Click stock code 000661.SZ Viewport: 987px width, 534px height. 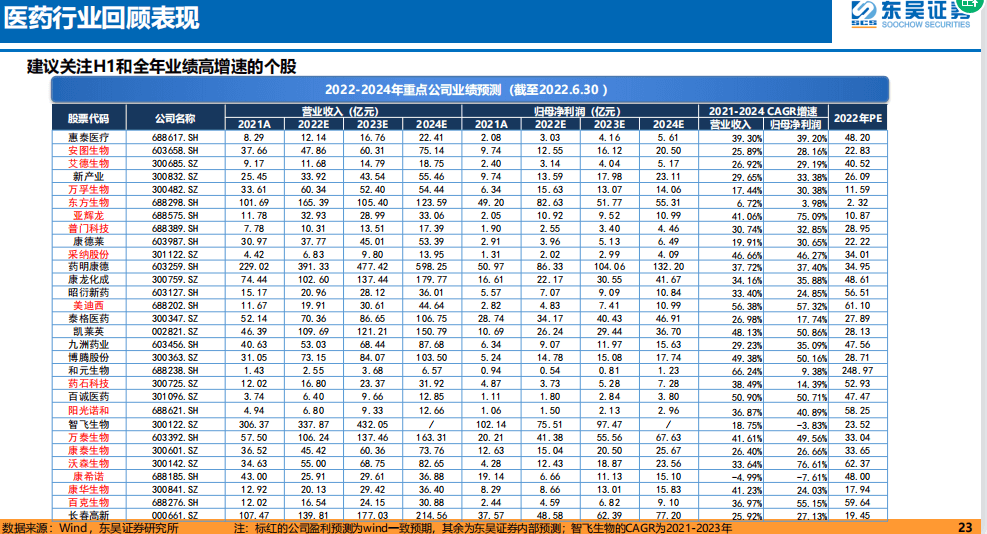pyautogui.click(x=175, y=515)
